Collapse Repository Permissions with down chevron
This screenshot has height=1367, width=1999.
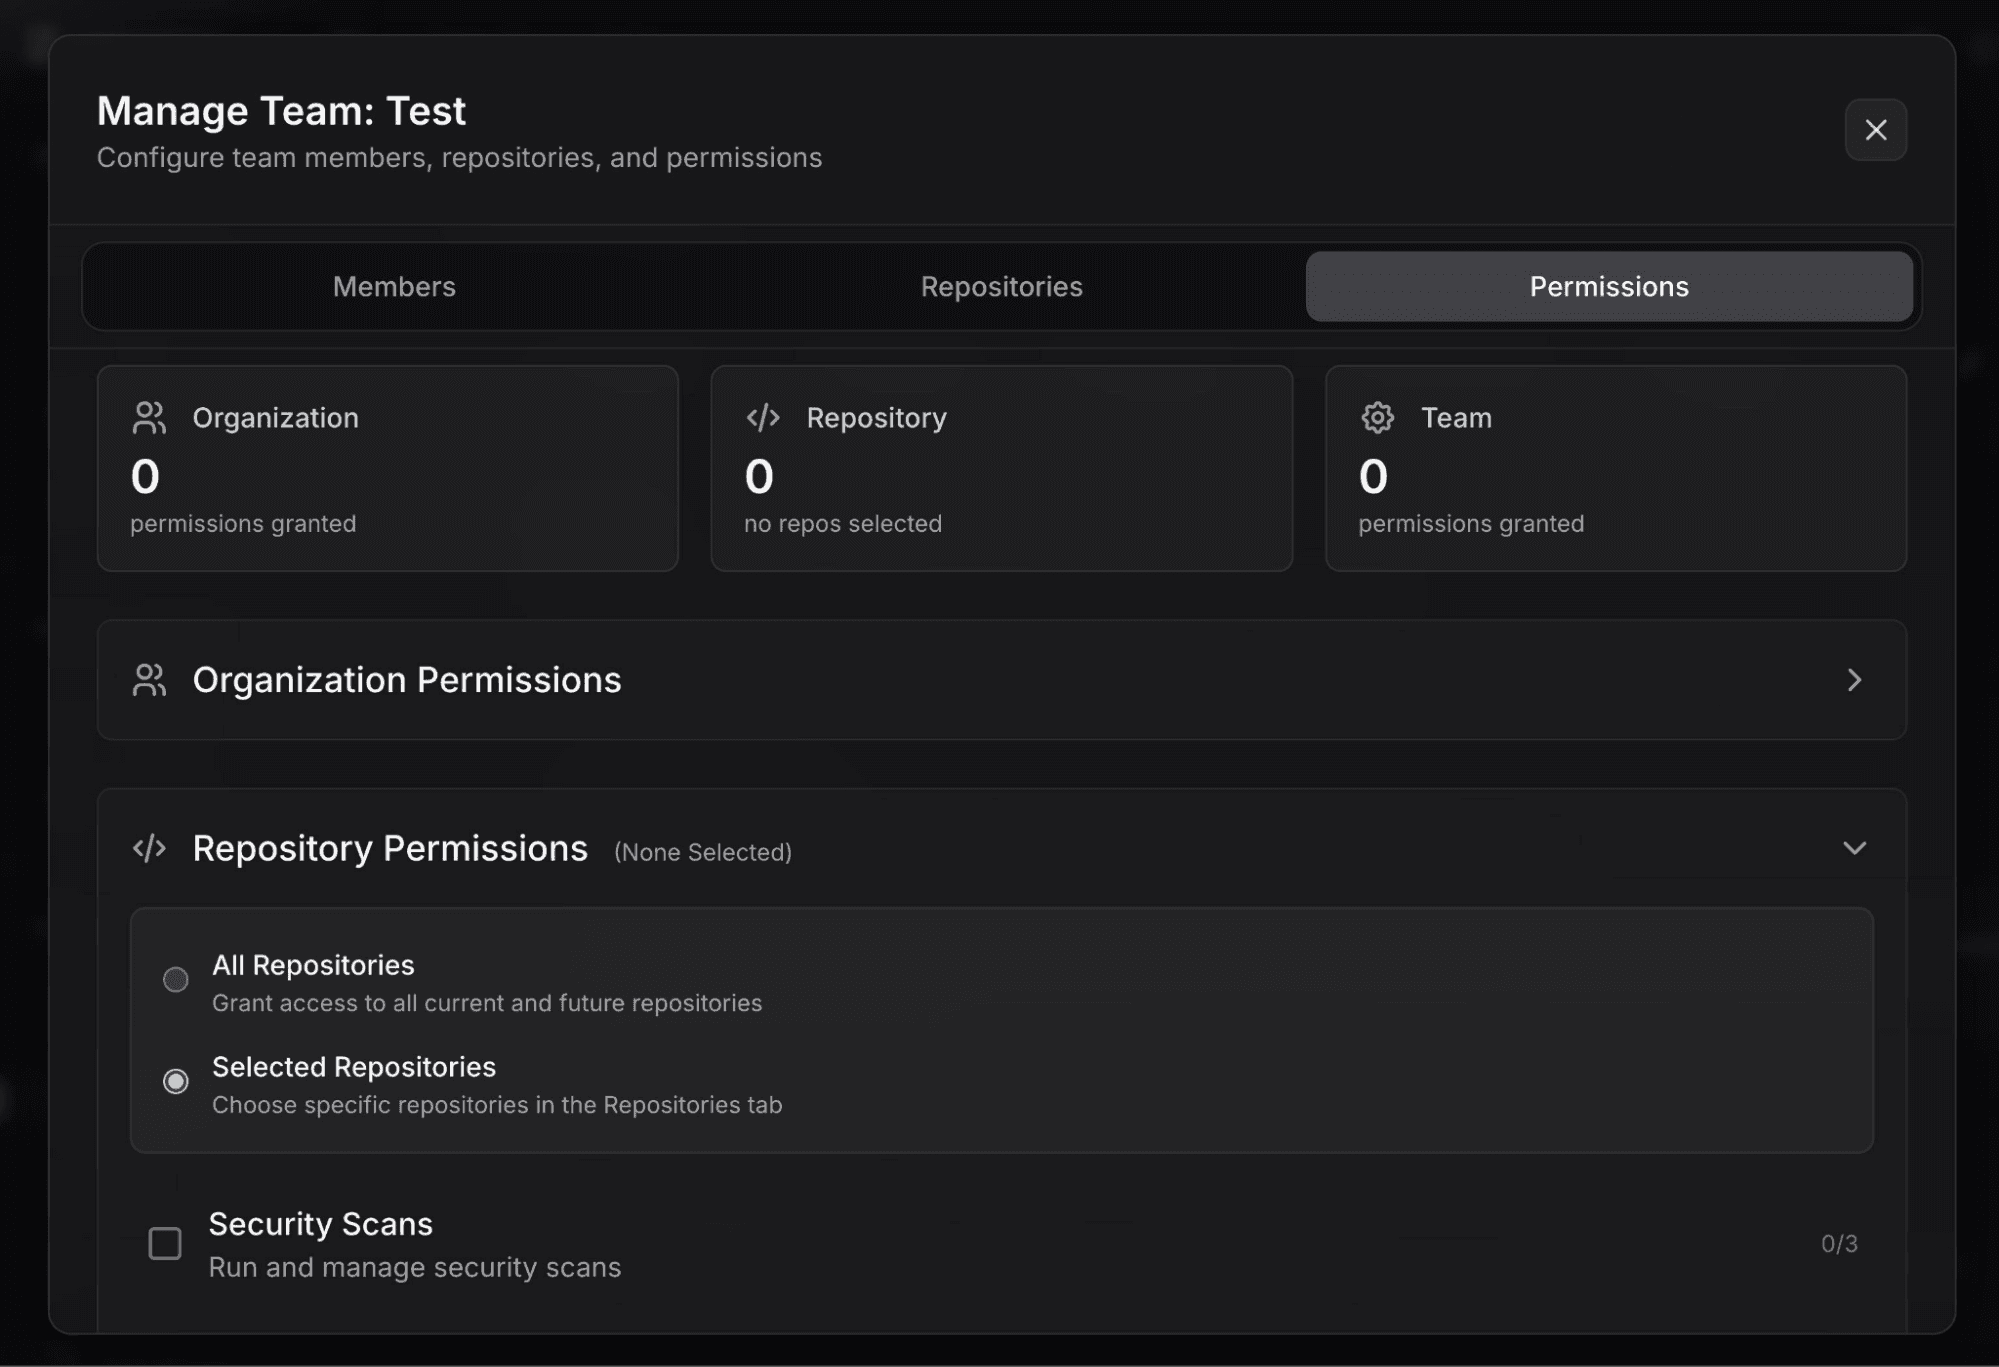pyautogui.click(x=1854, y=849)
